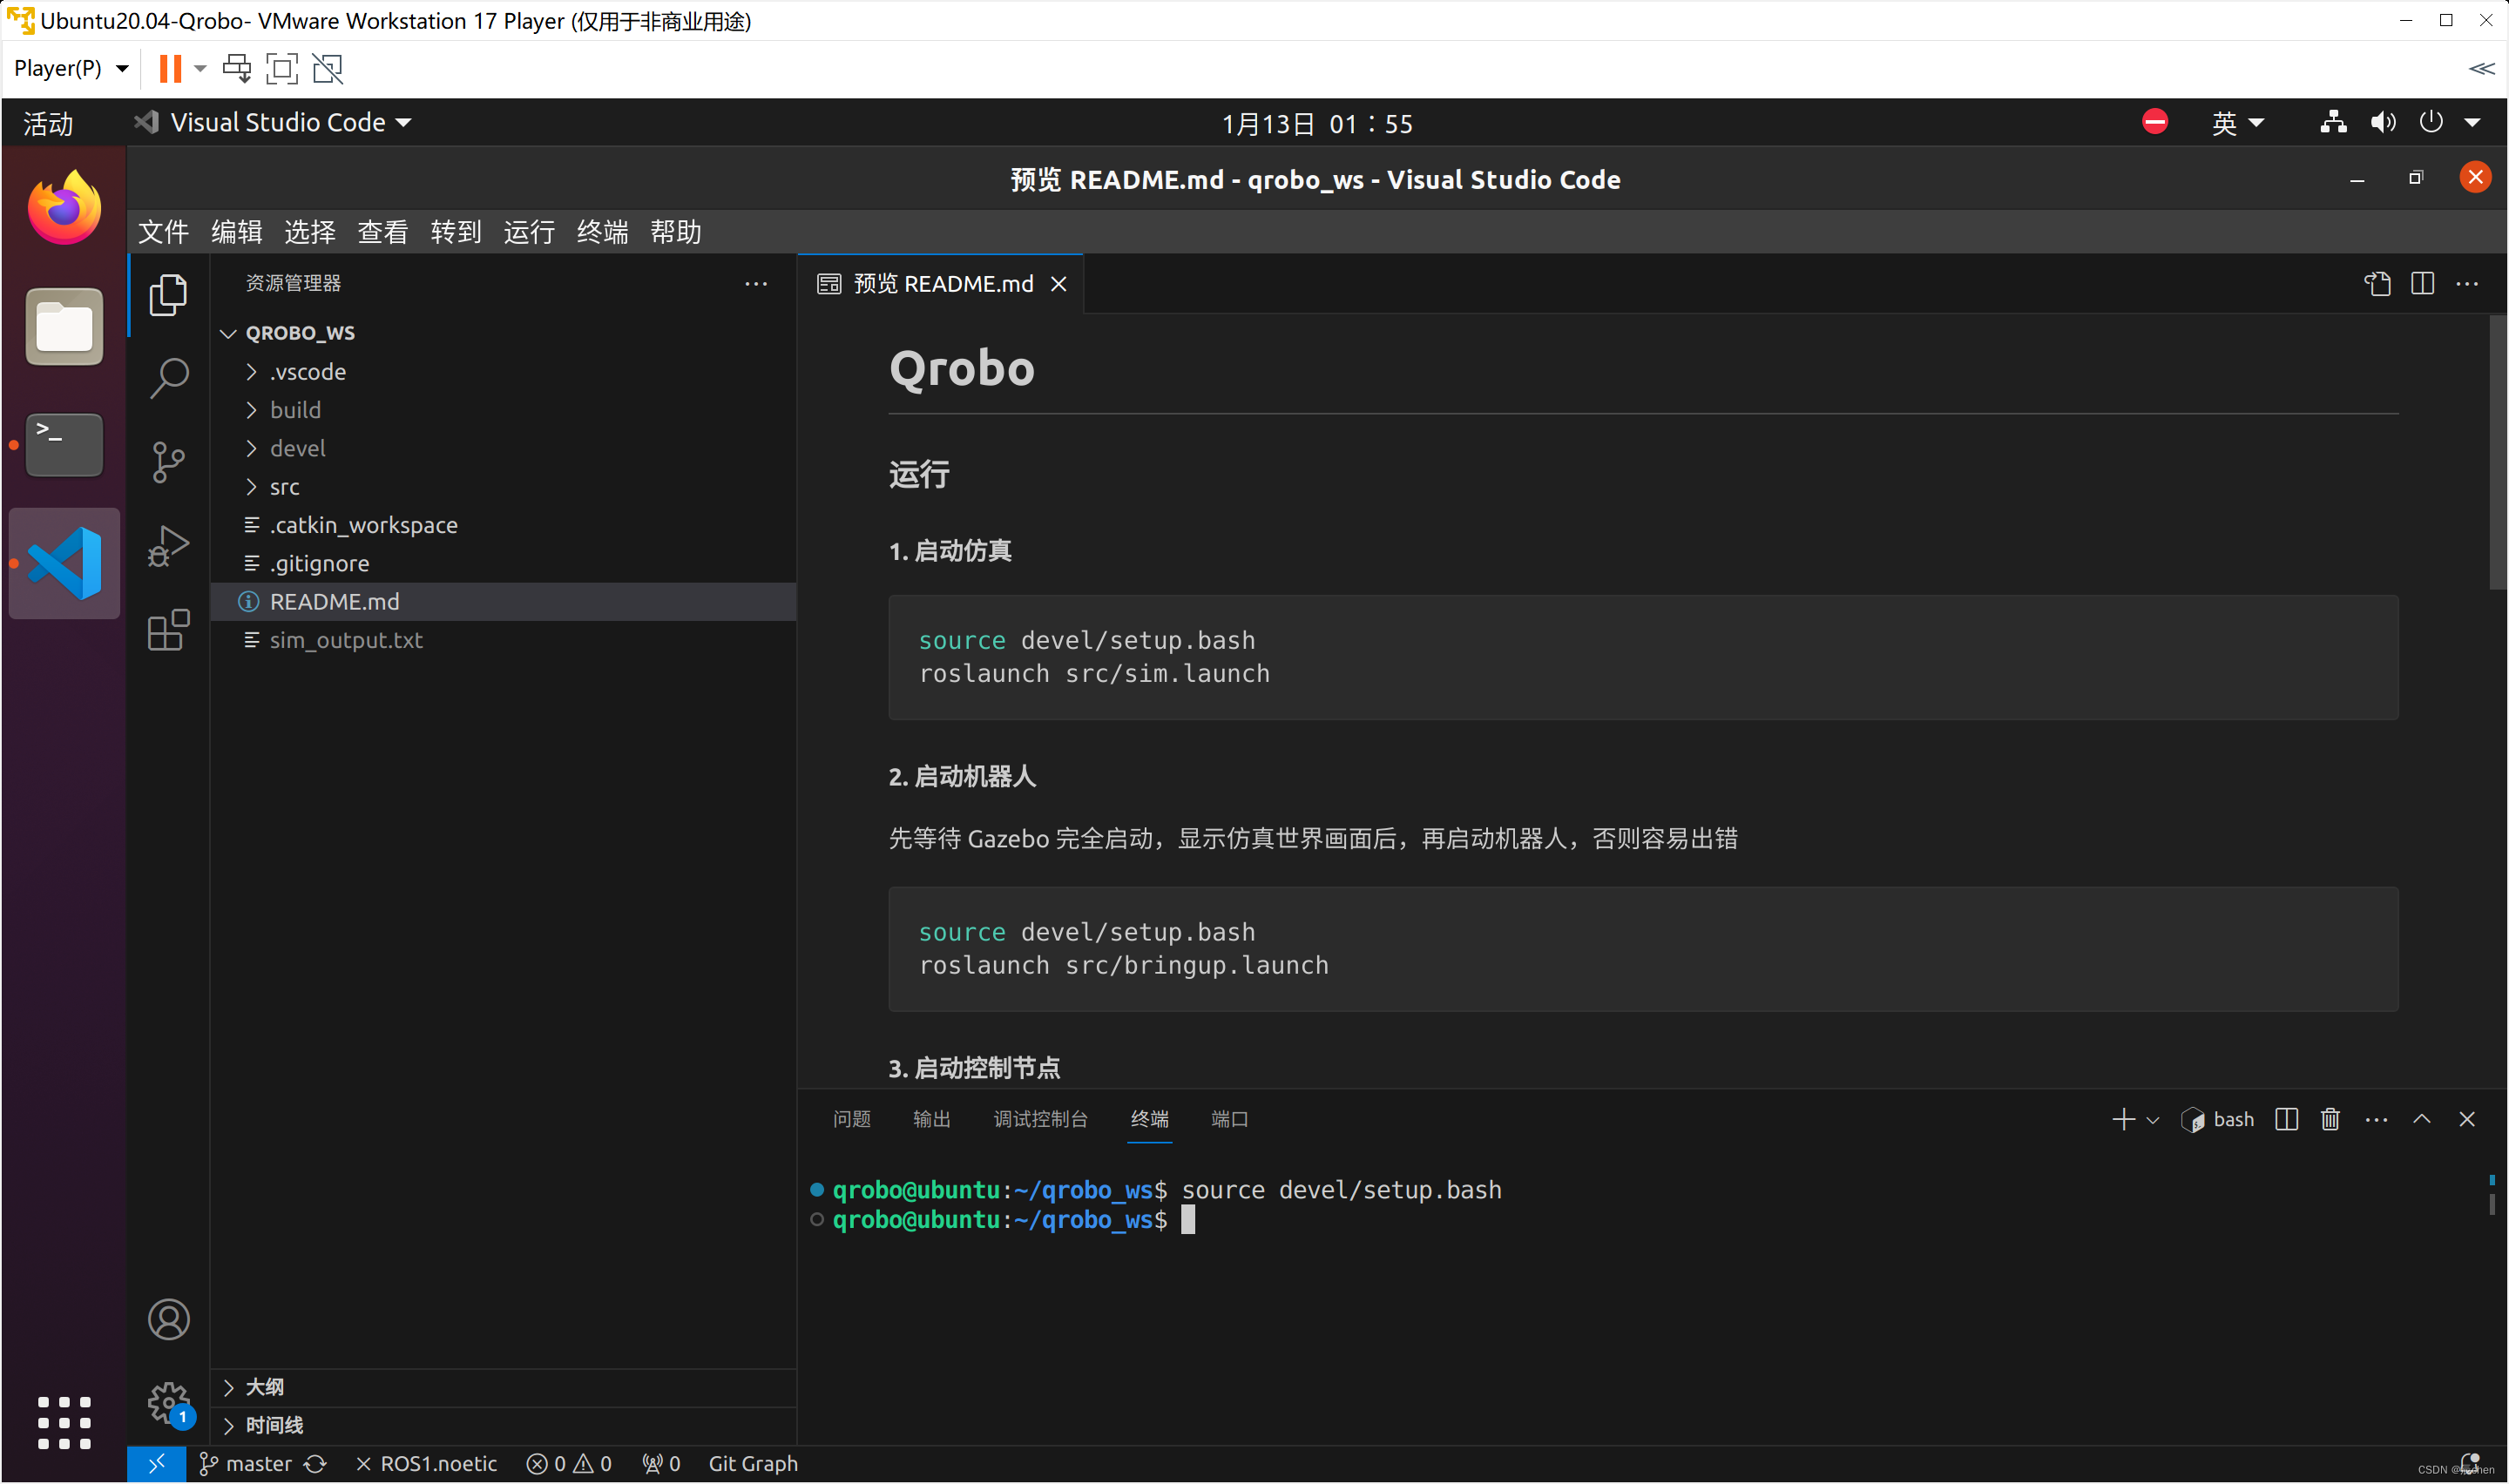Image resolution: width=2509 pixels, height=1484 pixels.
Task: Close the README.md preview tab
Action: point(1059,285)
